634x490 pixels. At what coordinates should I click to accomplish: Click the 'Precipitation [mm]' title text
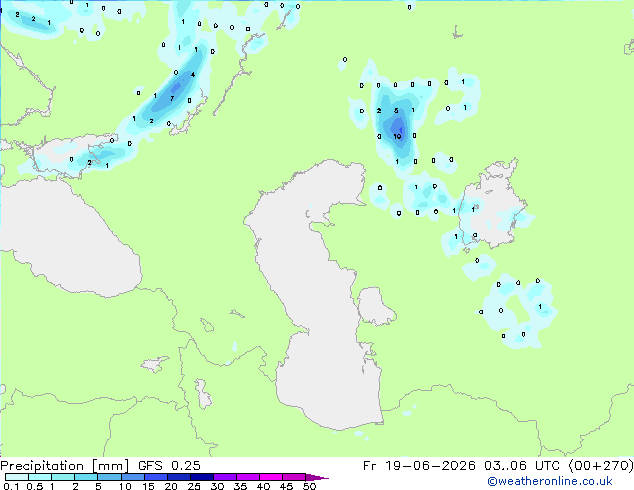click(x=64, y=466)
